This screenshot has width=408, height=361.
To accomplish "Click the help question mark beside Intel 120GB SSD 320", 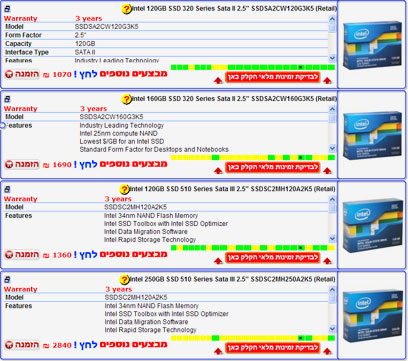I will 126,9.
